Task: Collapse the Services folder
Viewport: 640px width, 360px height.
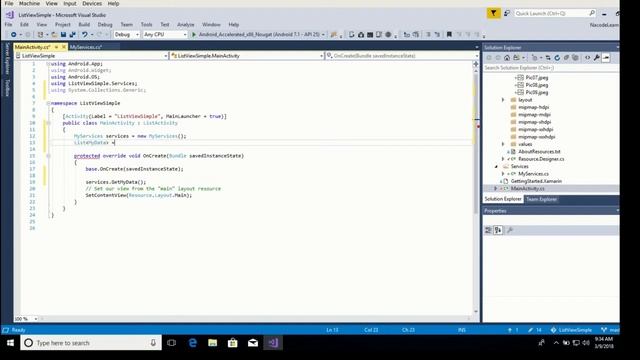Action: tap(496, 167)
